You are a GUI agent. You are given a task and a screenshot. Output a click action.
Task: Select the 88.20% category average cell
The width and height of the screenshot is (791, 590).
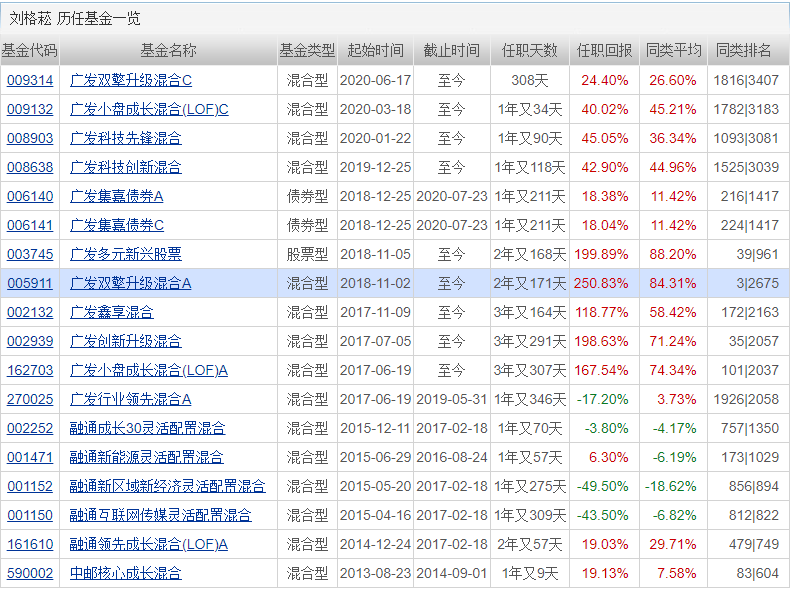672,254
